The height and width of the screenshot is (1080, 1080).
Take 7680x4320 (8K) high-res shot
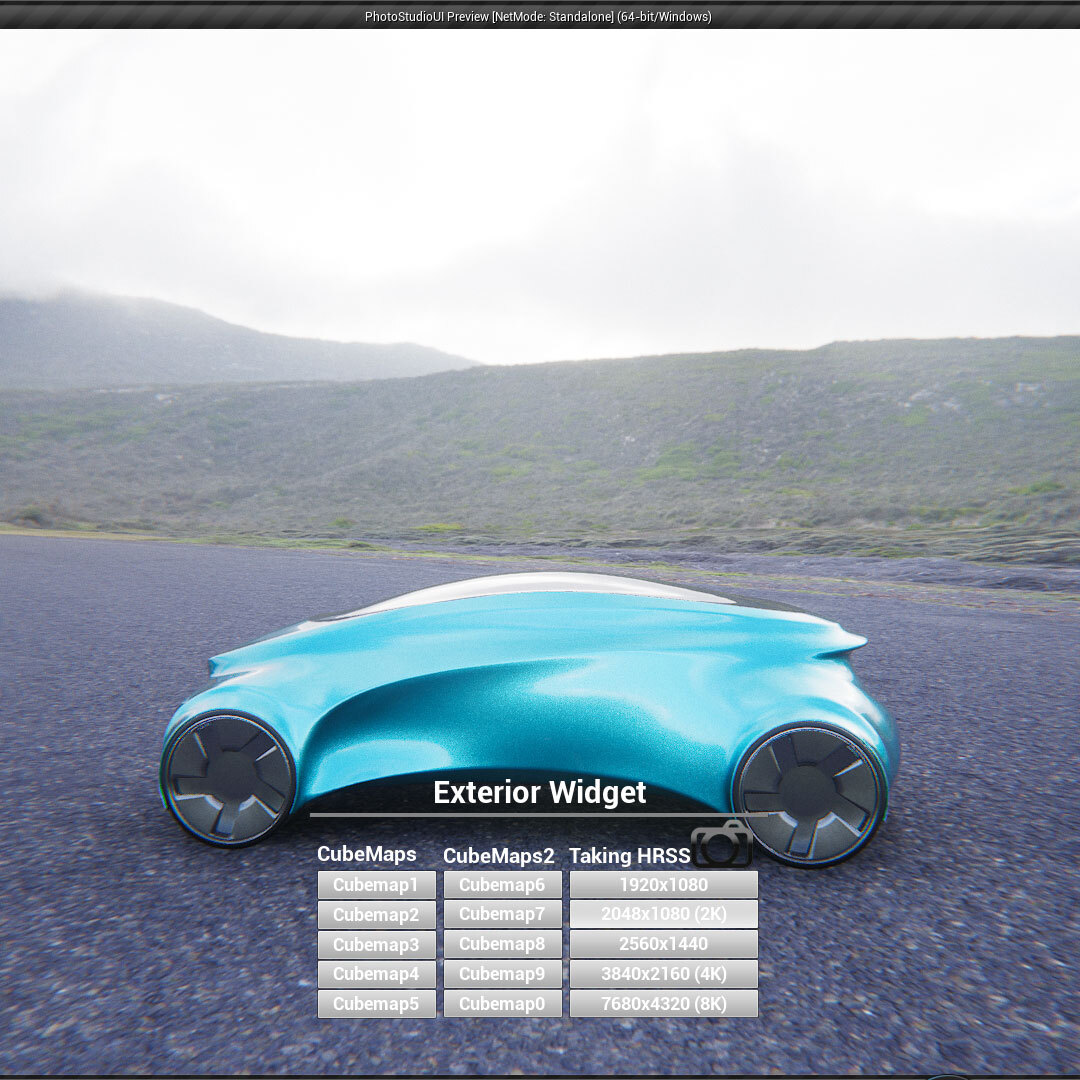[663, 1004]
